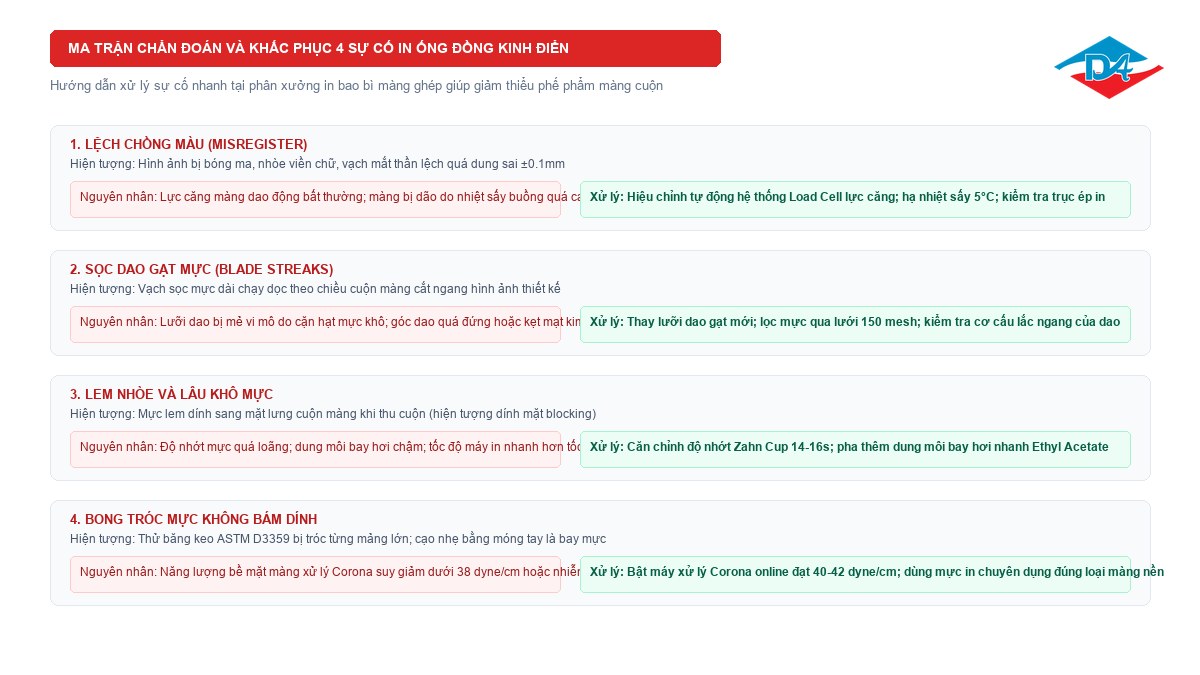The image size is (1200, 675).
Task: Click the cause box starting "Độ nhớt mực quá loãng"
Action: pyautogui.click(x=315, y=449)
